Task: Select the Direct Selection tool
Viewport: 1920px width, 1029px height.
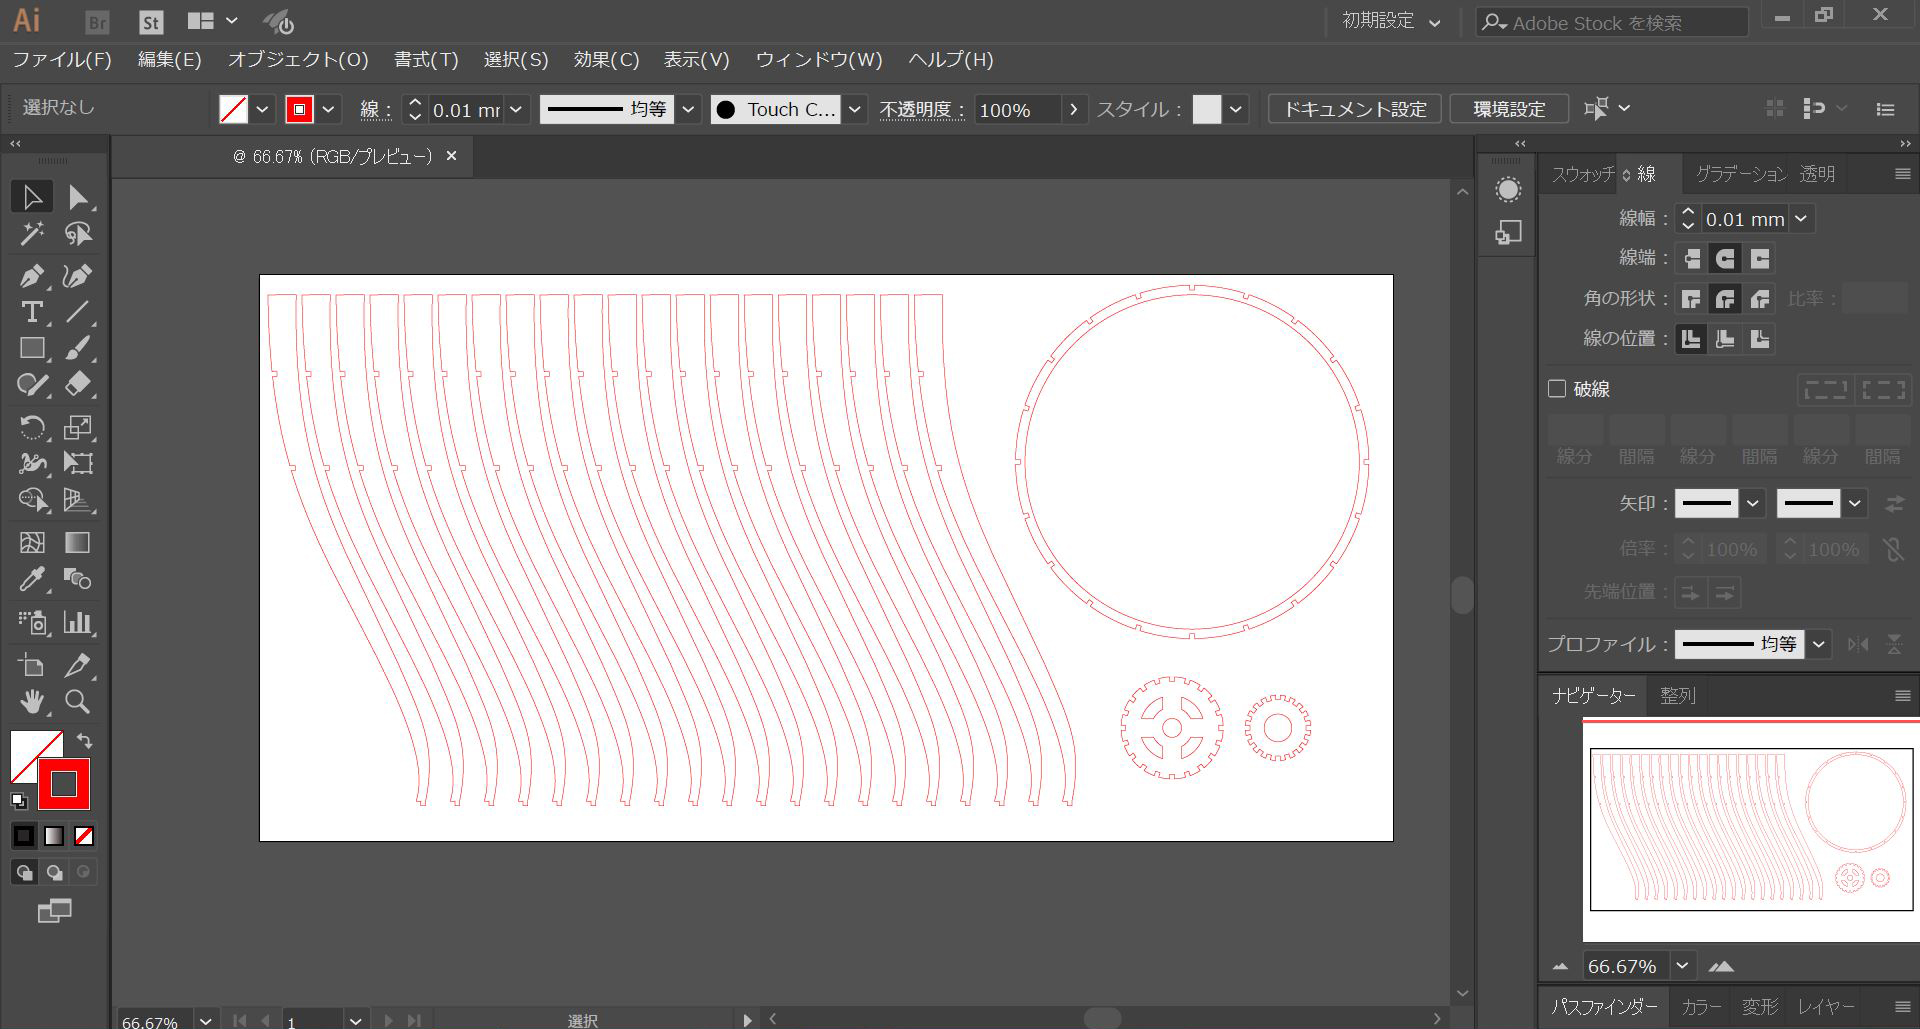Action: tap(78, 197)
